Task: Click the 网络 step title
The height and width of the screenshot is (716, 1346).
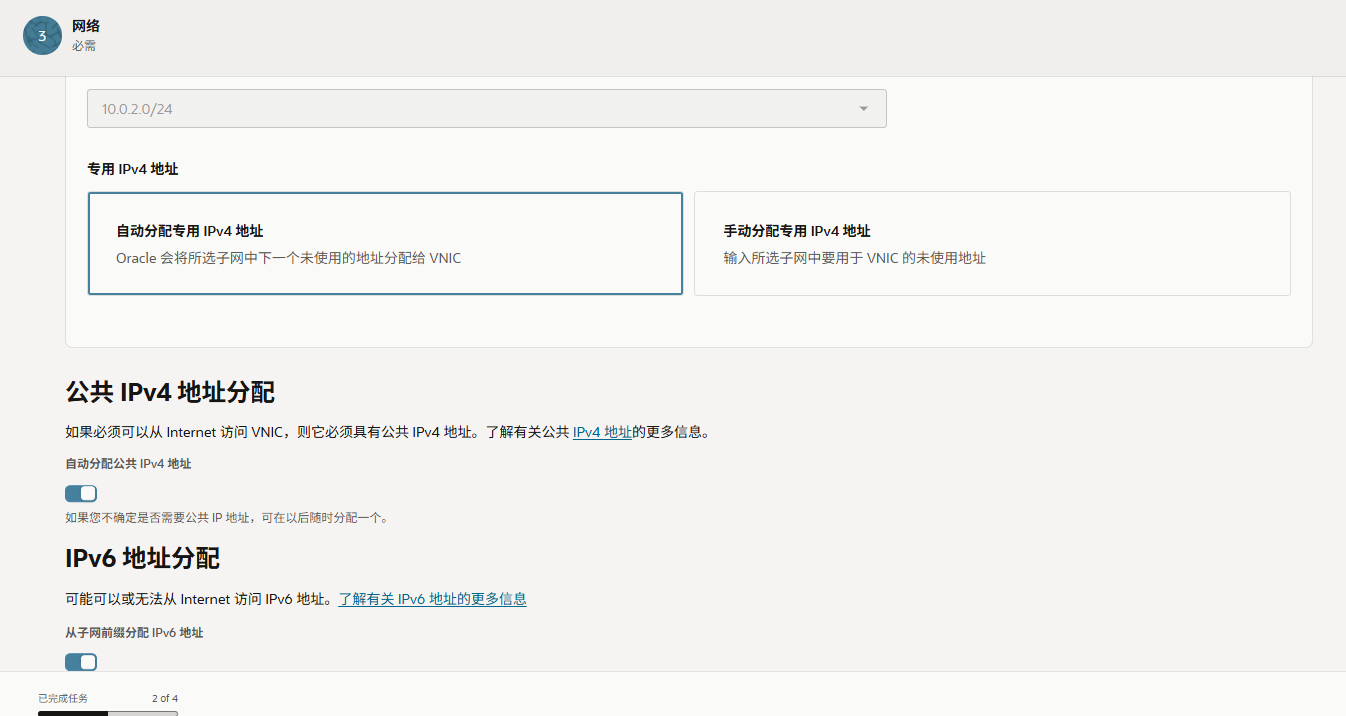Action: click(x=86, y=26)
